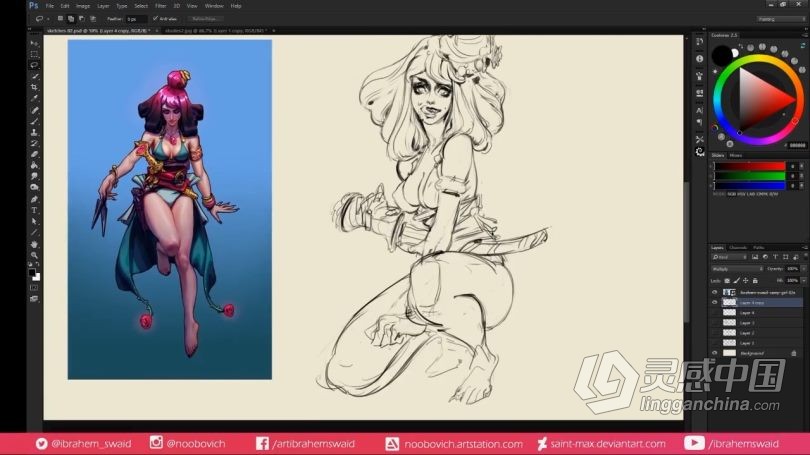Viewport: 810px width, 455px height.
Task: Click the Refine Edge button
Action: [x=204, y=19]
